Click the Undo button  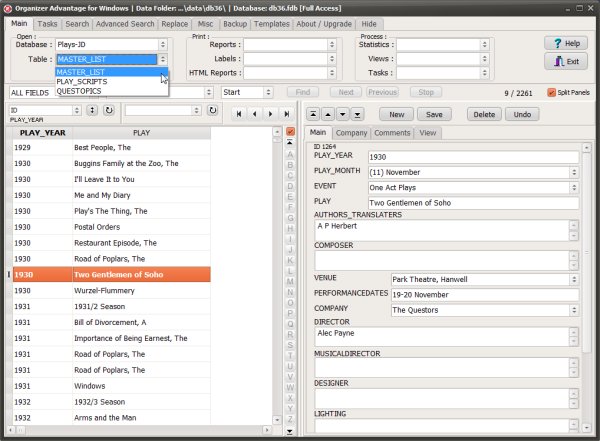pyautogui.click(x=522, y=114)
